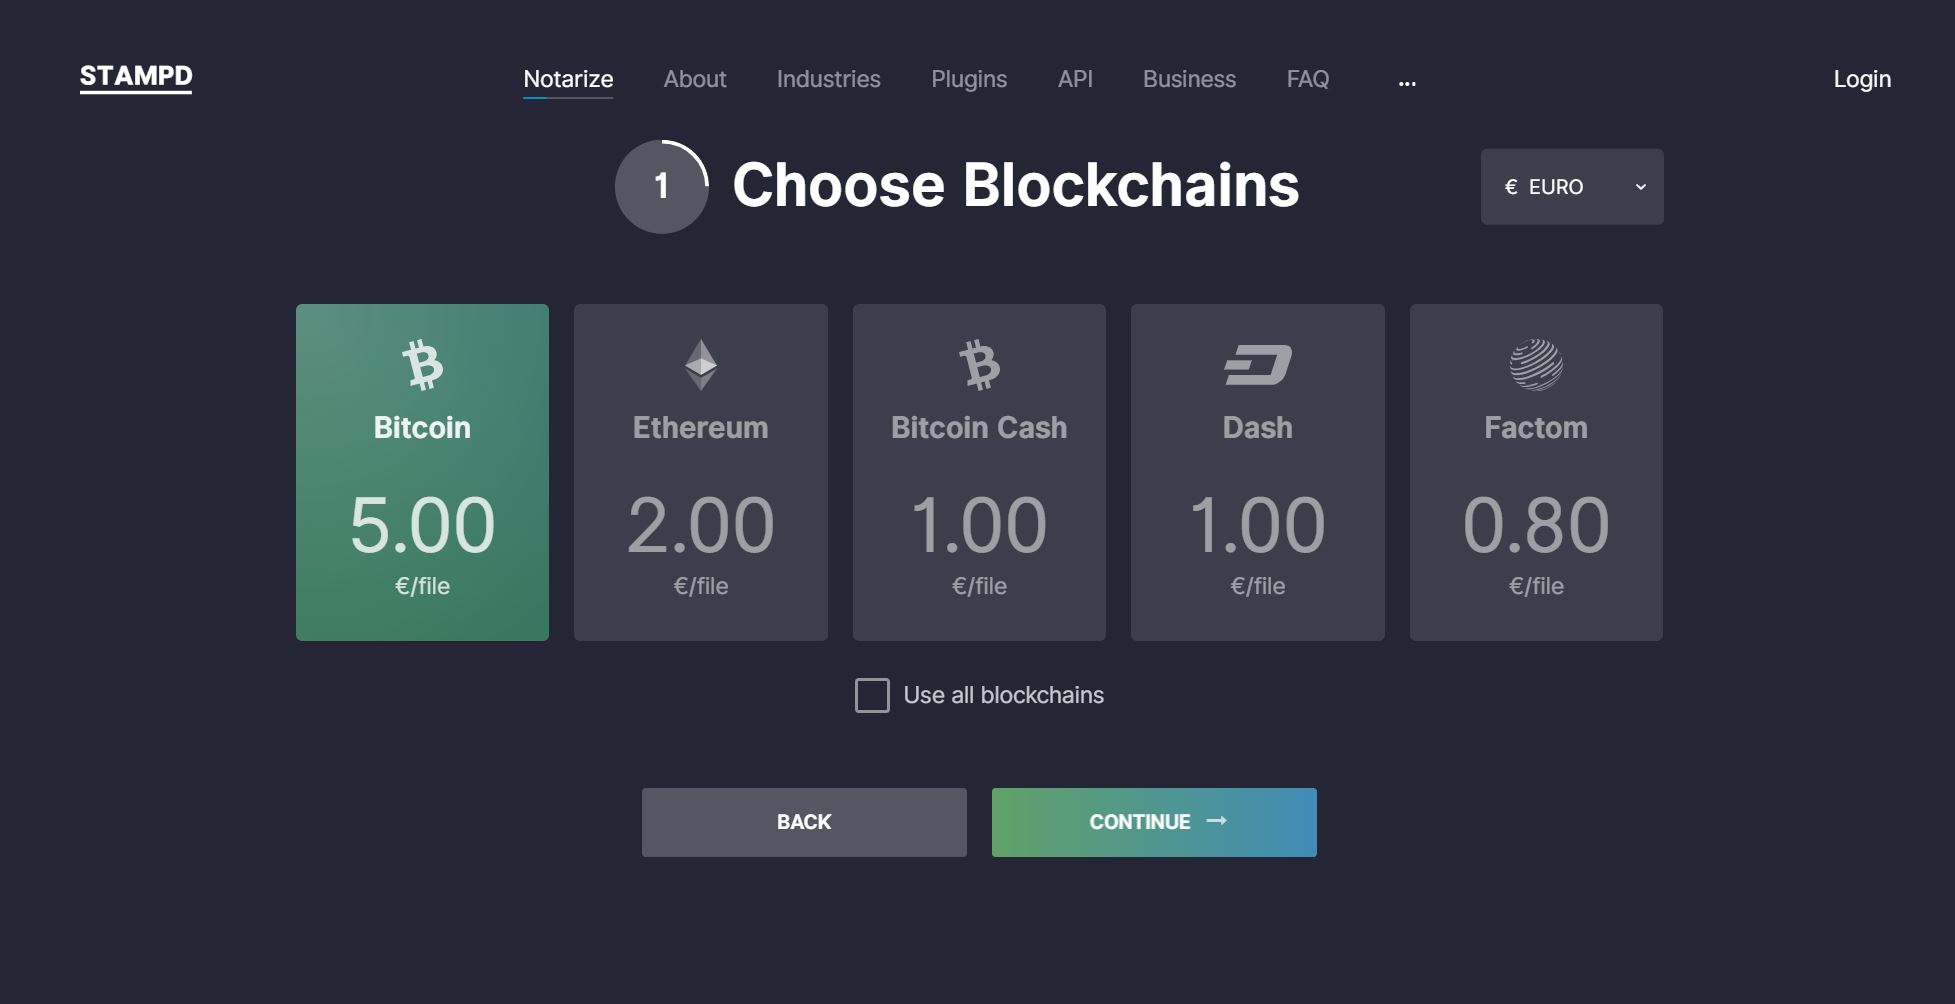
Task: Select the Dash 1.00 price card
Action: 1258,472
